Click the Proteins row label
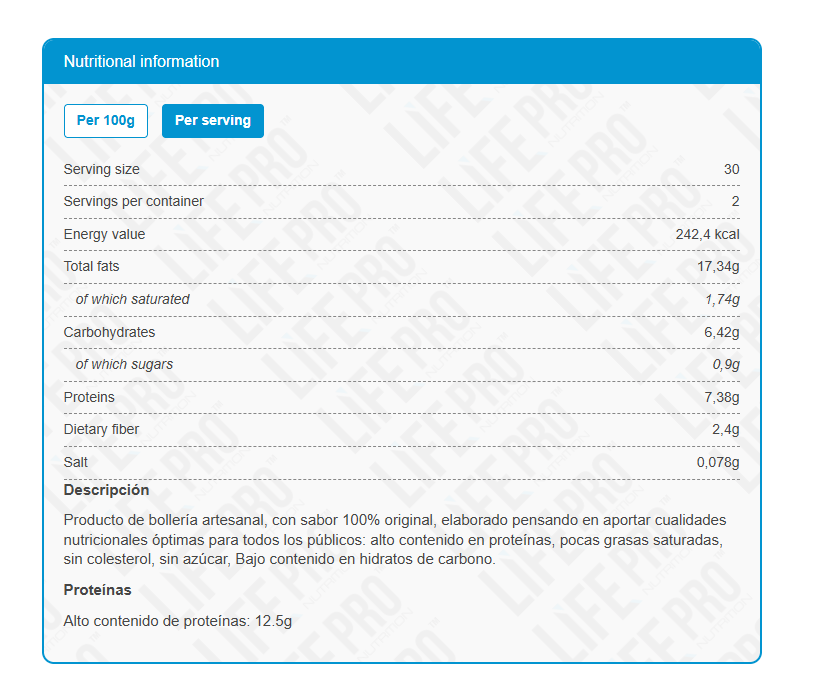The image size is (823, 688). pyautogui.click(x=89, y=397)
